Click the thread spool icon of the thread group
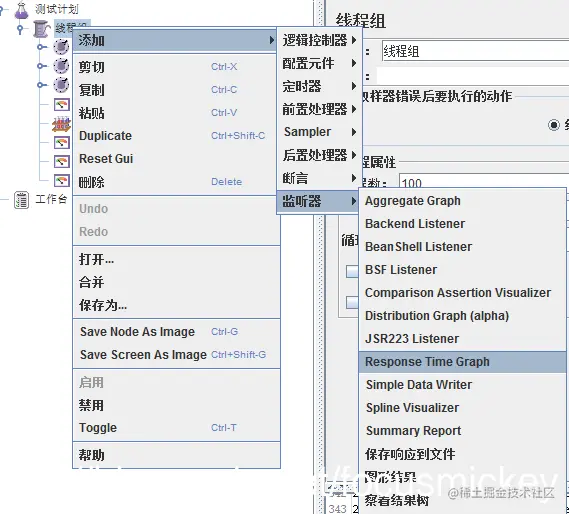 [x=41, y=29]
